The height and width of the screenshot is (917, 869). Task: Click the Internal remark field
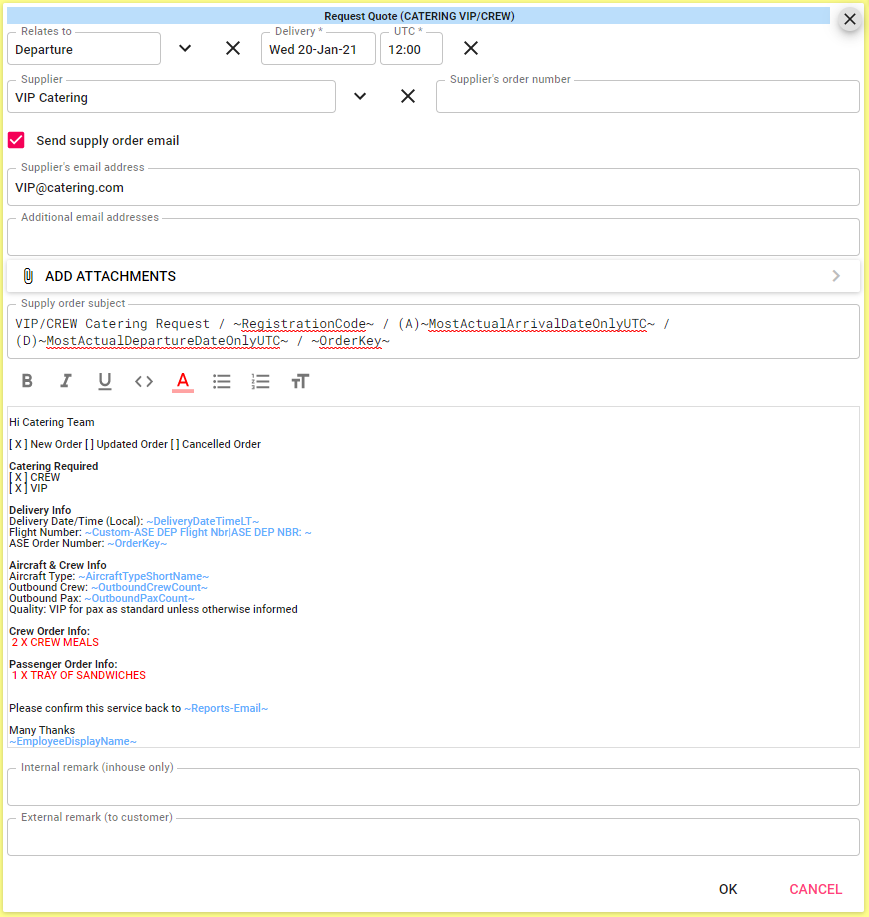(433, 788)
